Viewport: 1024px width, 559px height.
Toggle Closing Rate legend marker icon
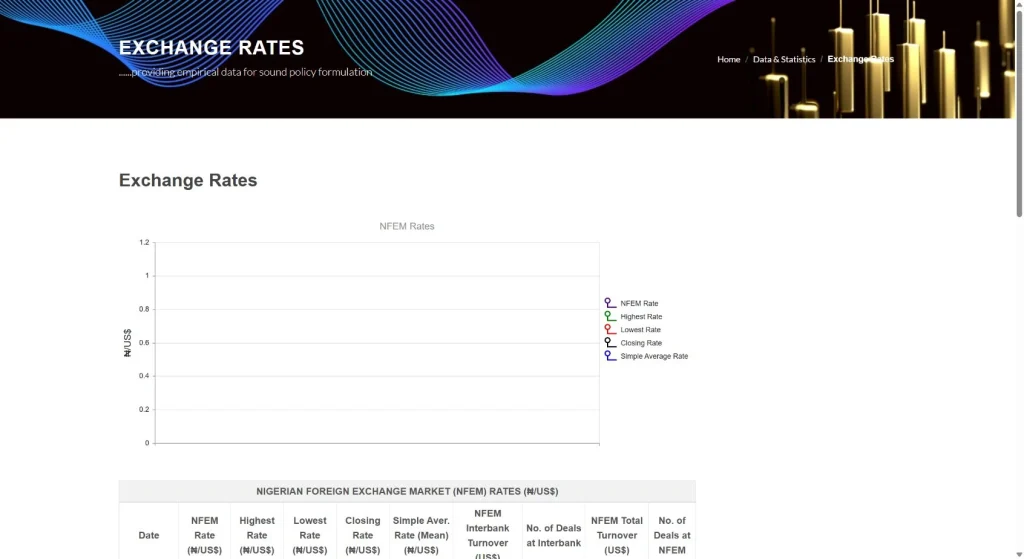pos(610,342)
